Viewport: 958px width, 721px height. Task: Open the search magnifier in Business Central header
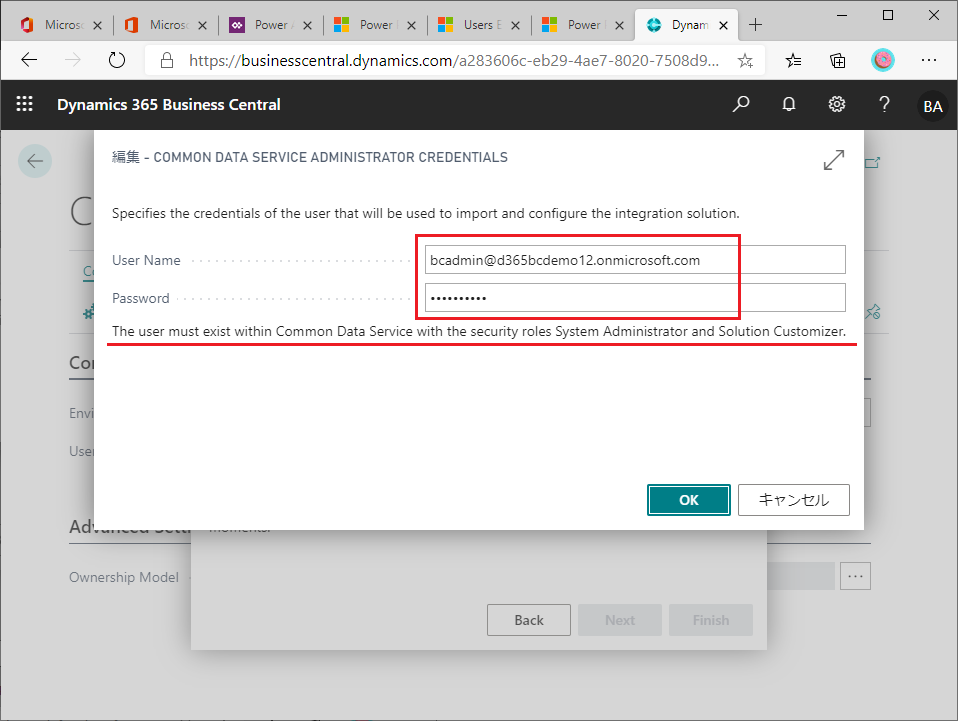point(740,104)
